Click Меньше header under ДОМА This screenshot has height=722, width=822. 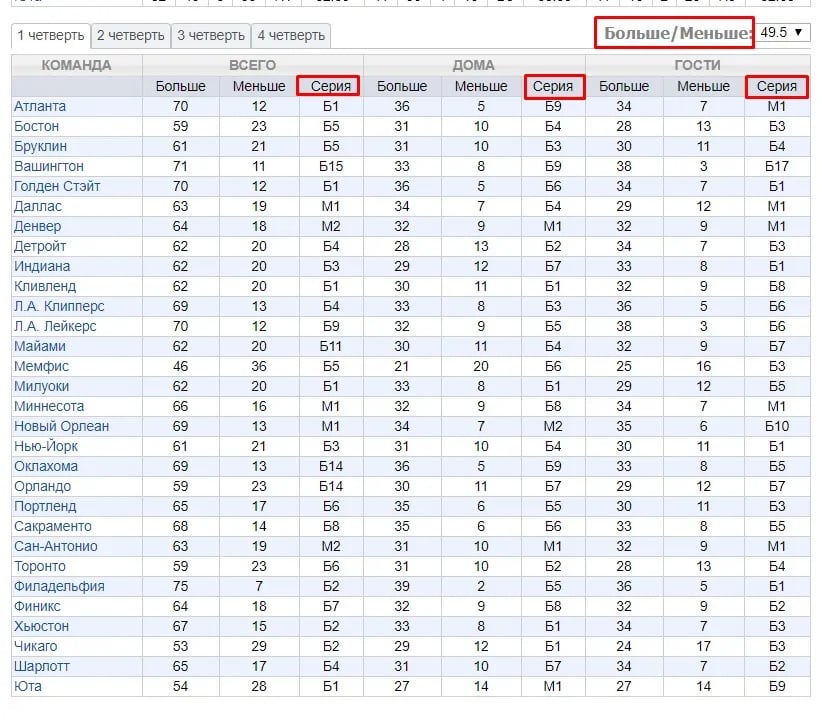coord(481,86)
